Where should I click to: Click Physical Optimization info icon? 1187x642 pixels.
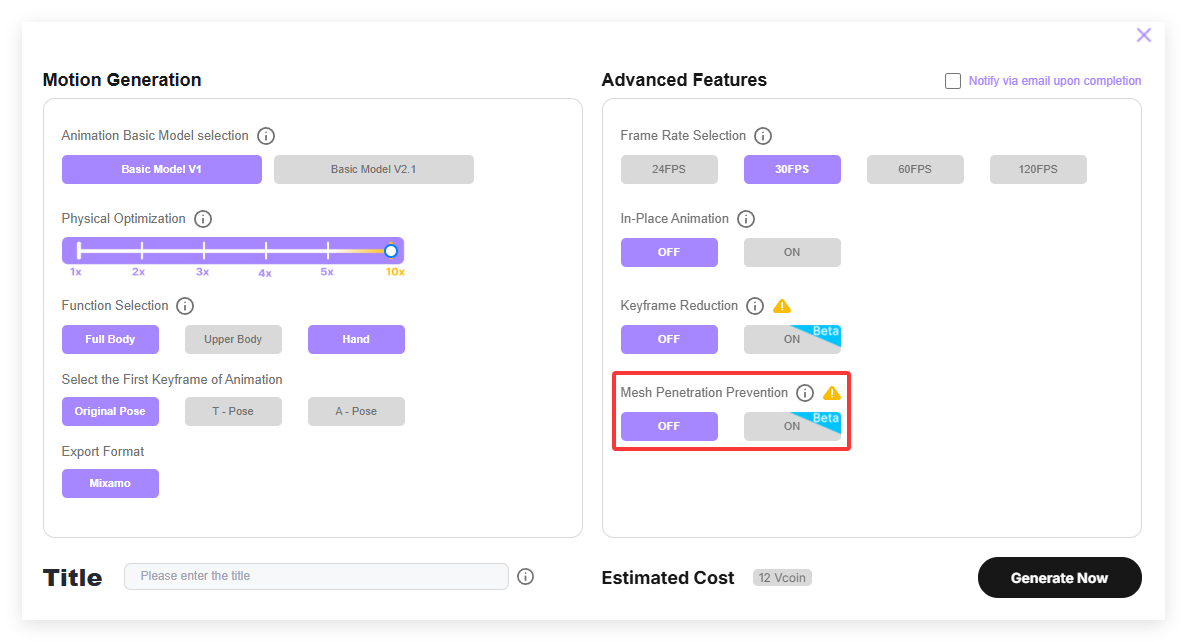[203, 219]
